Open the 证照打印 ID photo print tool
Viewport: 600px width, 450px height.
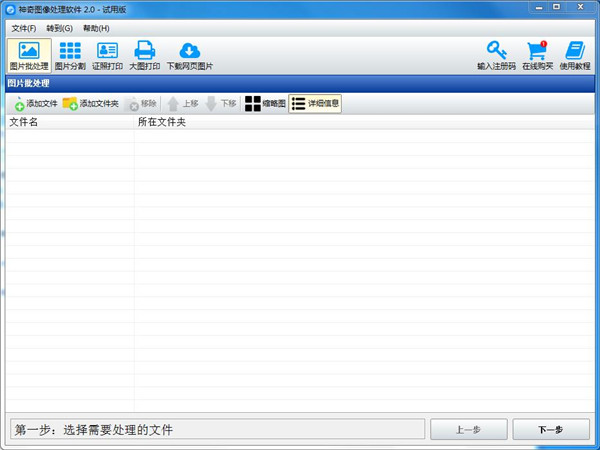[x=107, y=55]
